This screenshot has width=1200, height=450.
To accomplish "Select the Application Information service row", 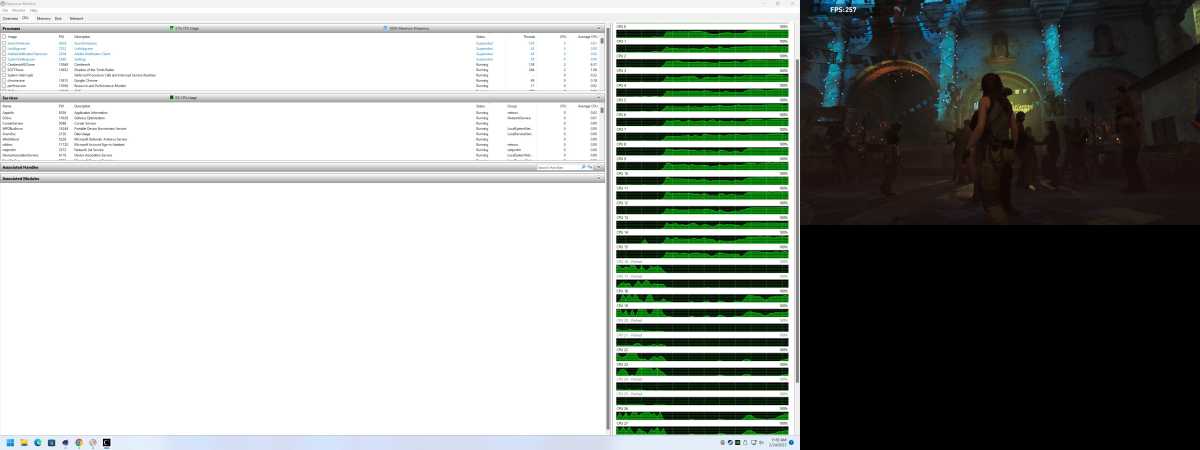I will (300, 112).
